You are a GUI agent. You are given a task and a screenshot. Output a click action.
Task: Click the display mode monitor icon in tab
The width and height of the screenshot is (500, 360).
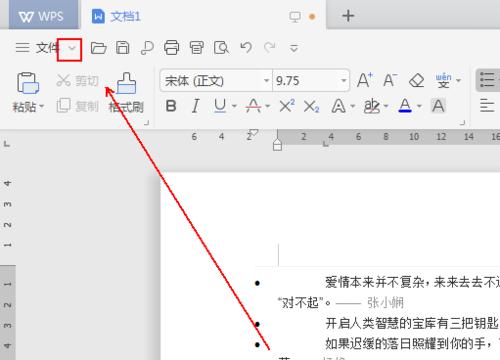tap(295, 17)
